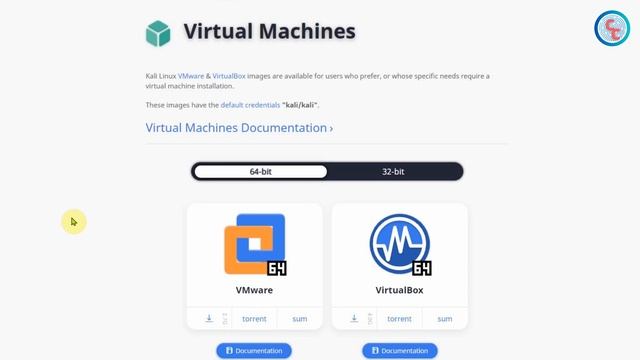Screen dimensions: 640x360
Task: Download the VMware image via arrow icon
Action: point(209,318)
